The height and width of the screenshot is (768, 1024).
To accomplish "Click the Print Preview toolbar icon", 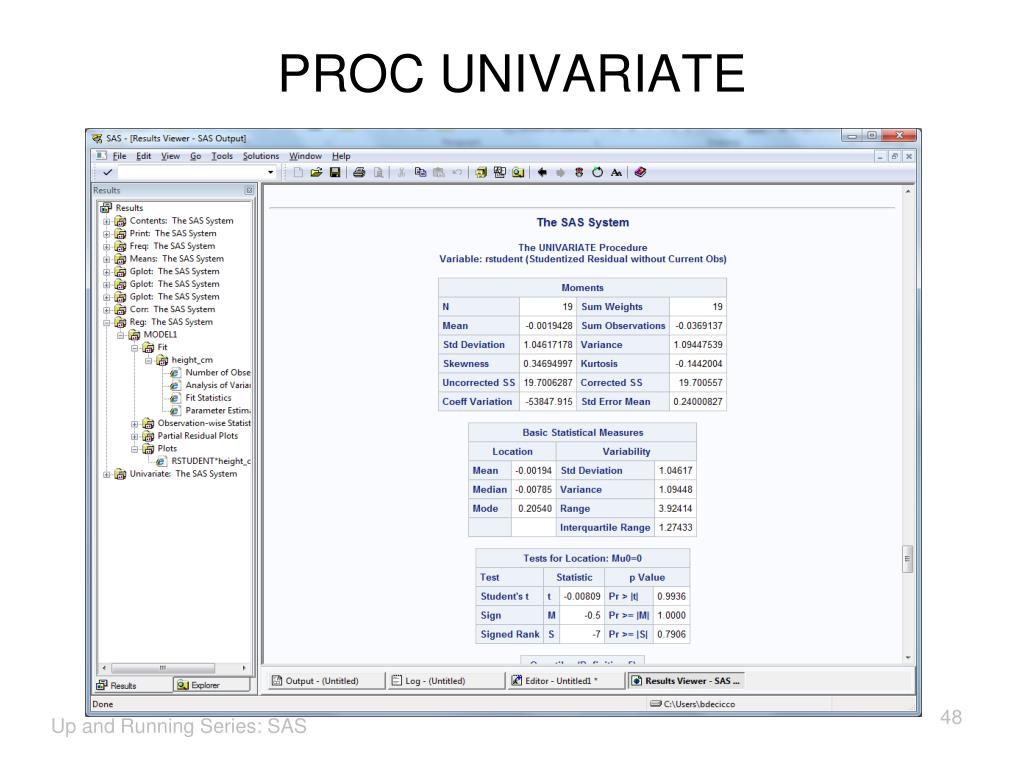I will (377, 172).
